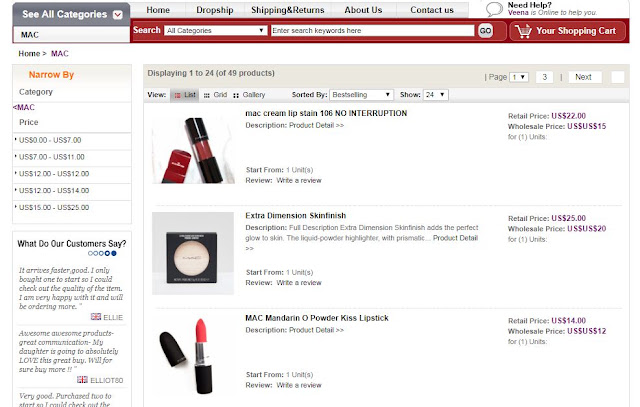Filter by price US$7.00 - US$11.00

pyautogui.click(x=51, y=157)
